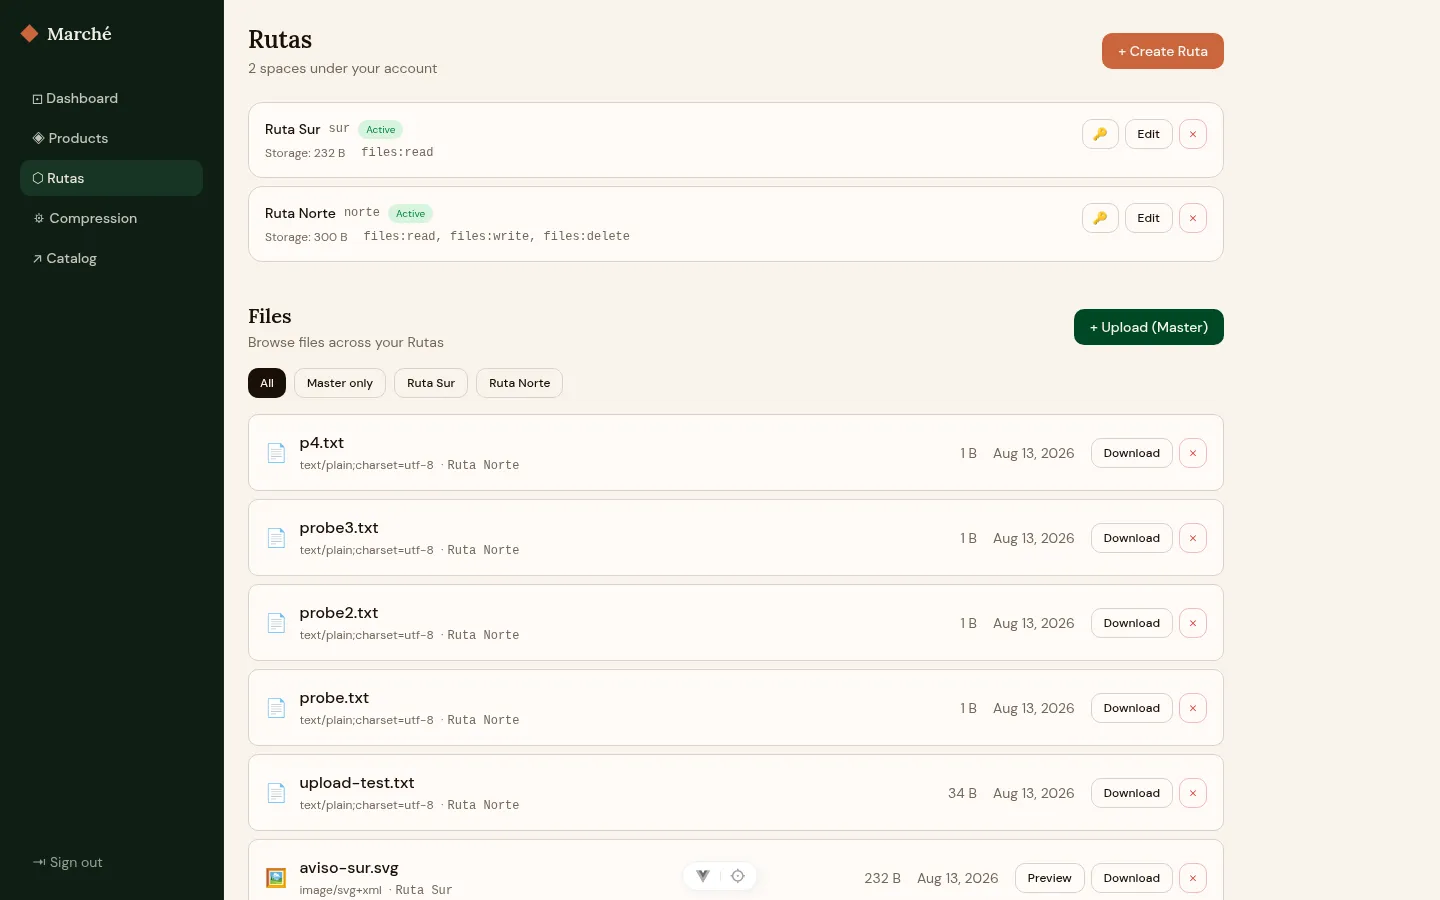Delete Ruta Sur with its × button
This screenshot has width=1440, height=900.
click(x=1192, y=134)
